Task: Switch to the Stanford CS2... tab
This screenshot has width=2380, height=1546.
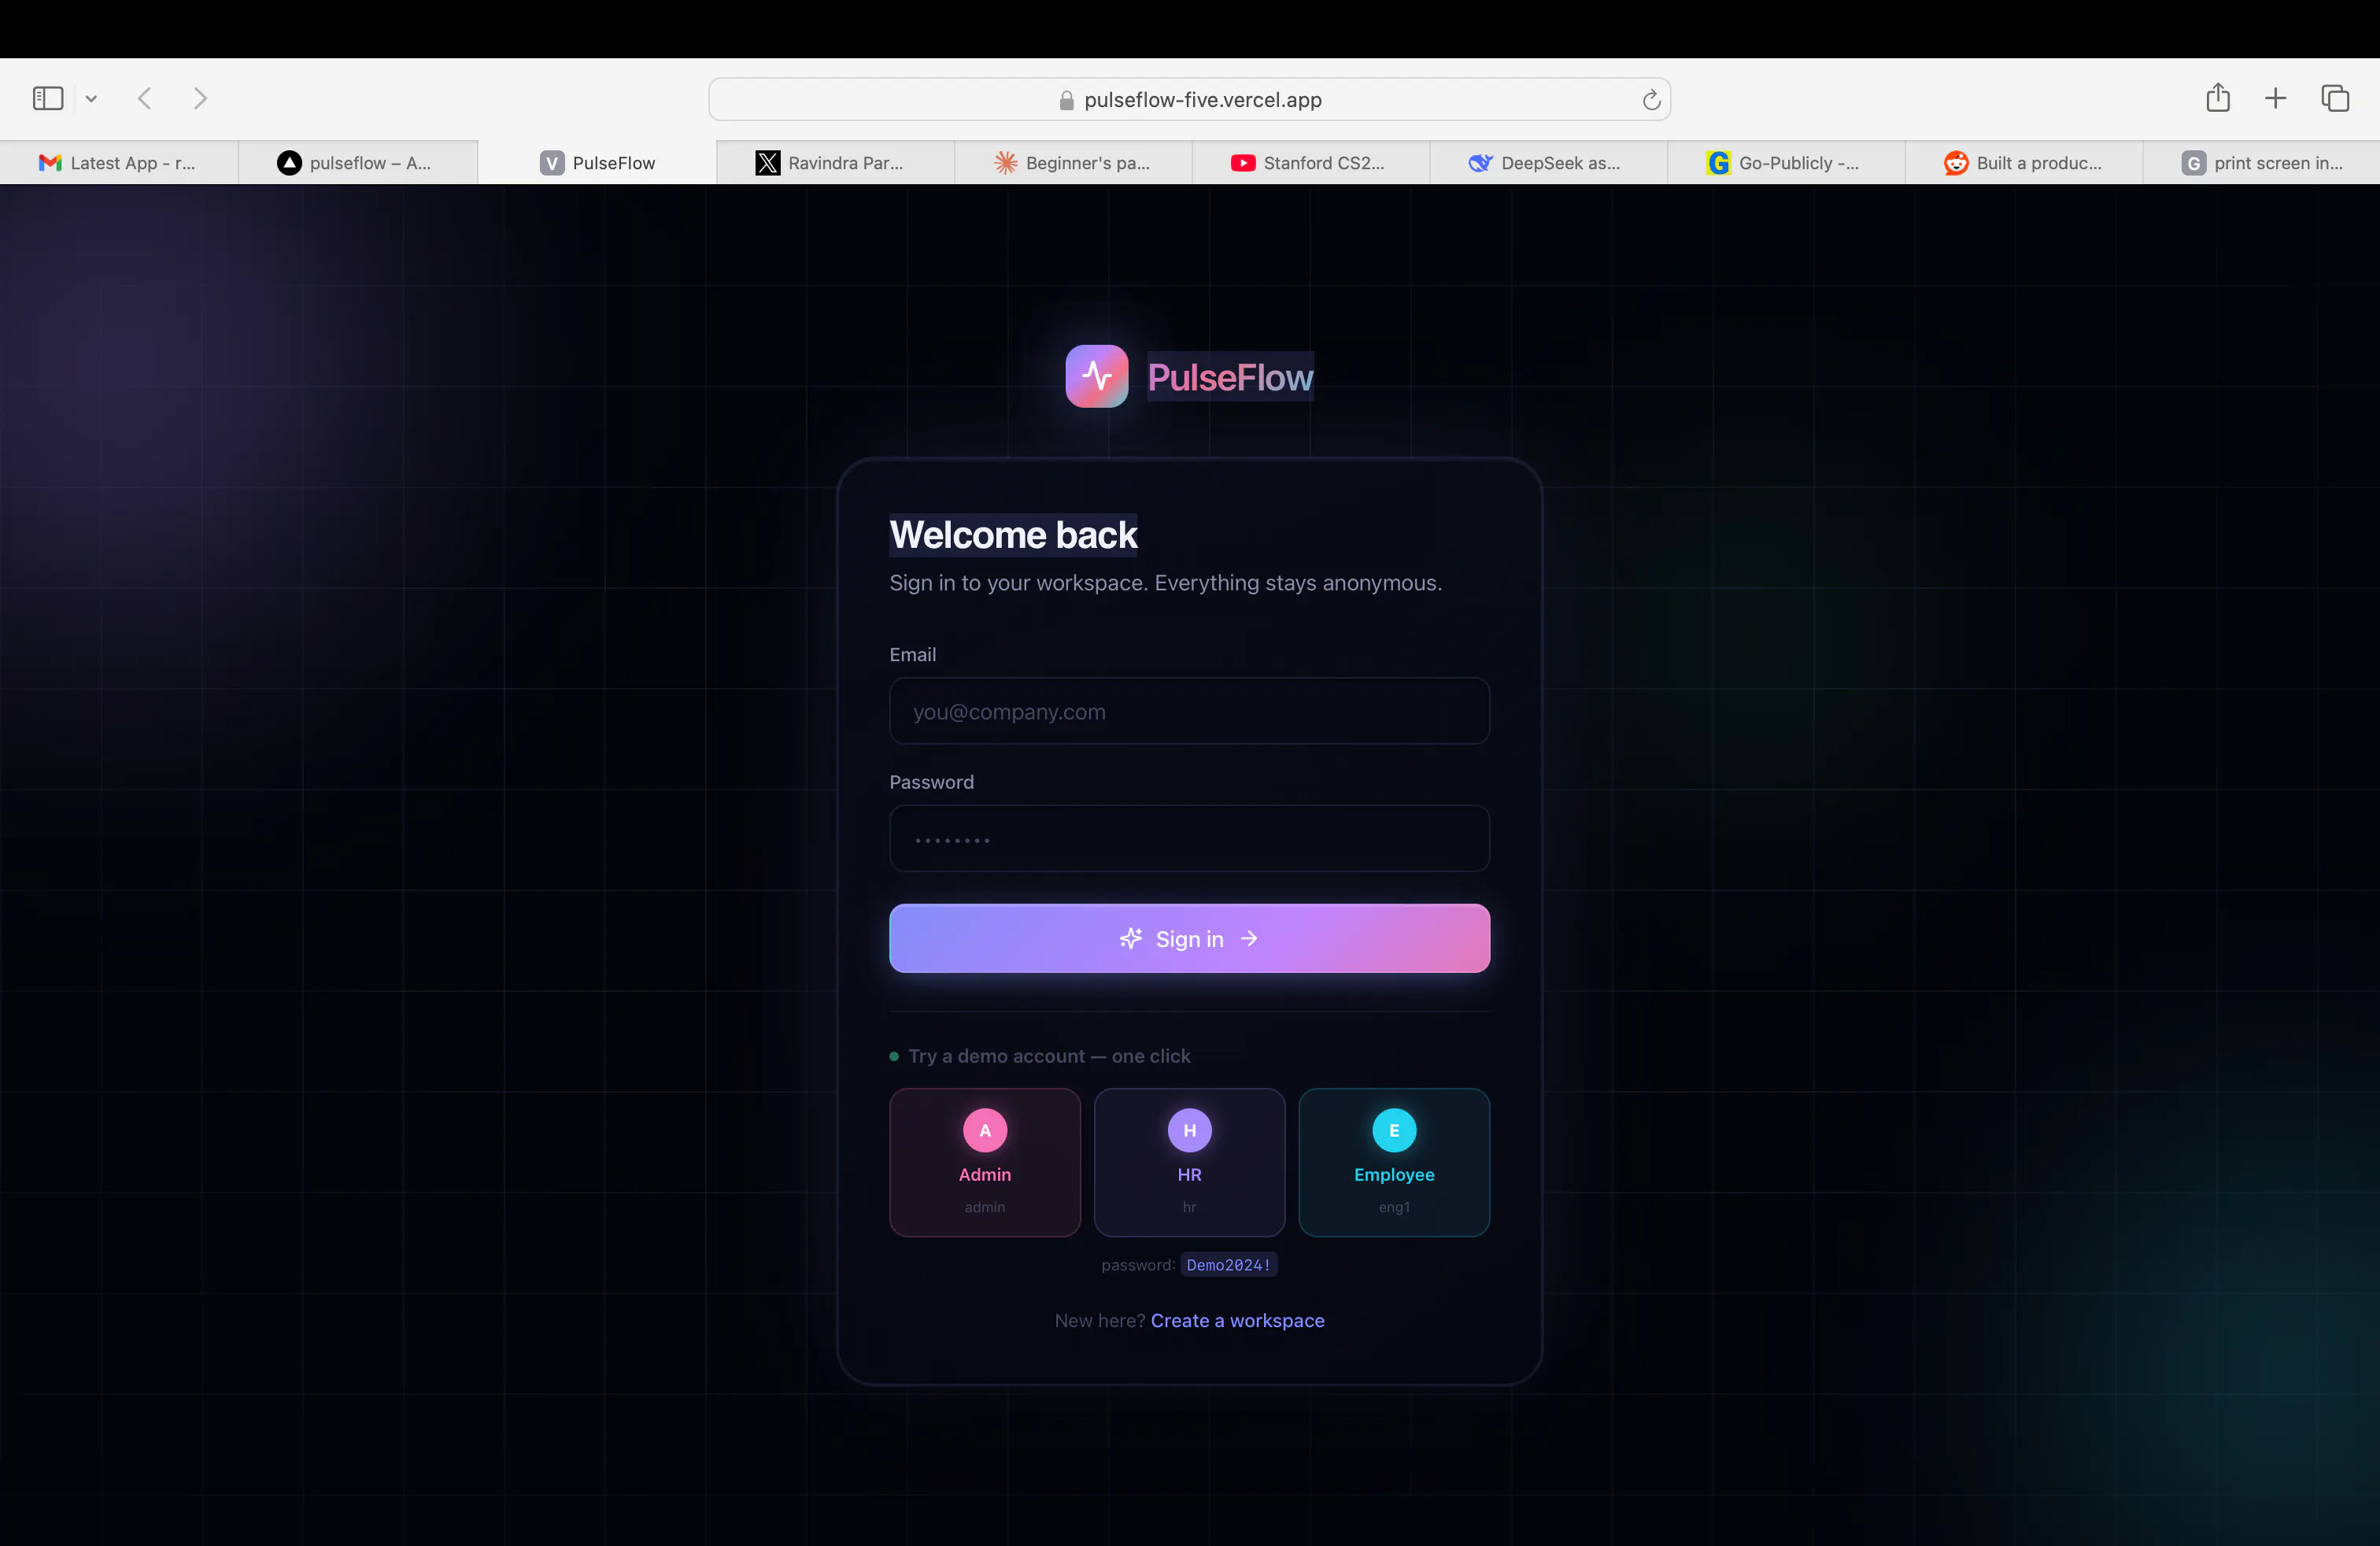Action: [x=1311, y=162]
